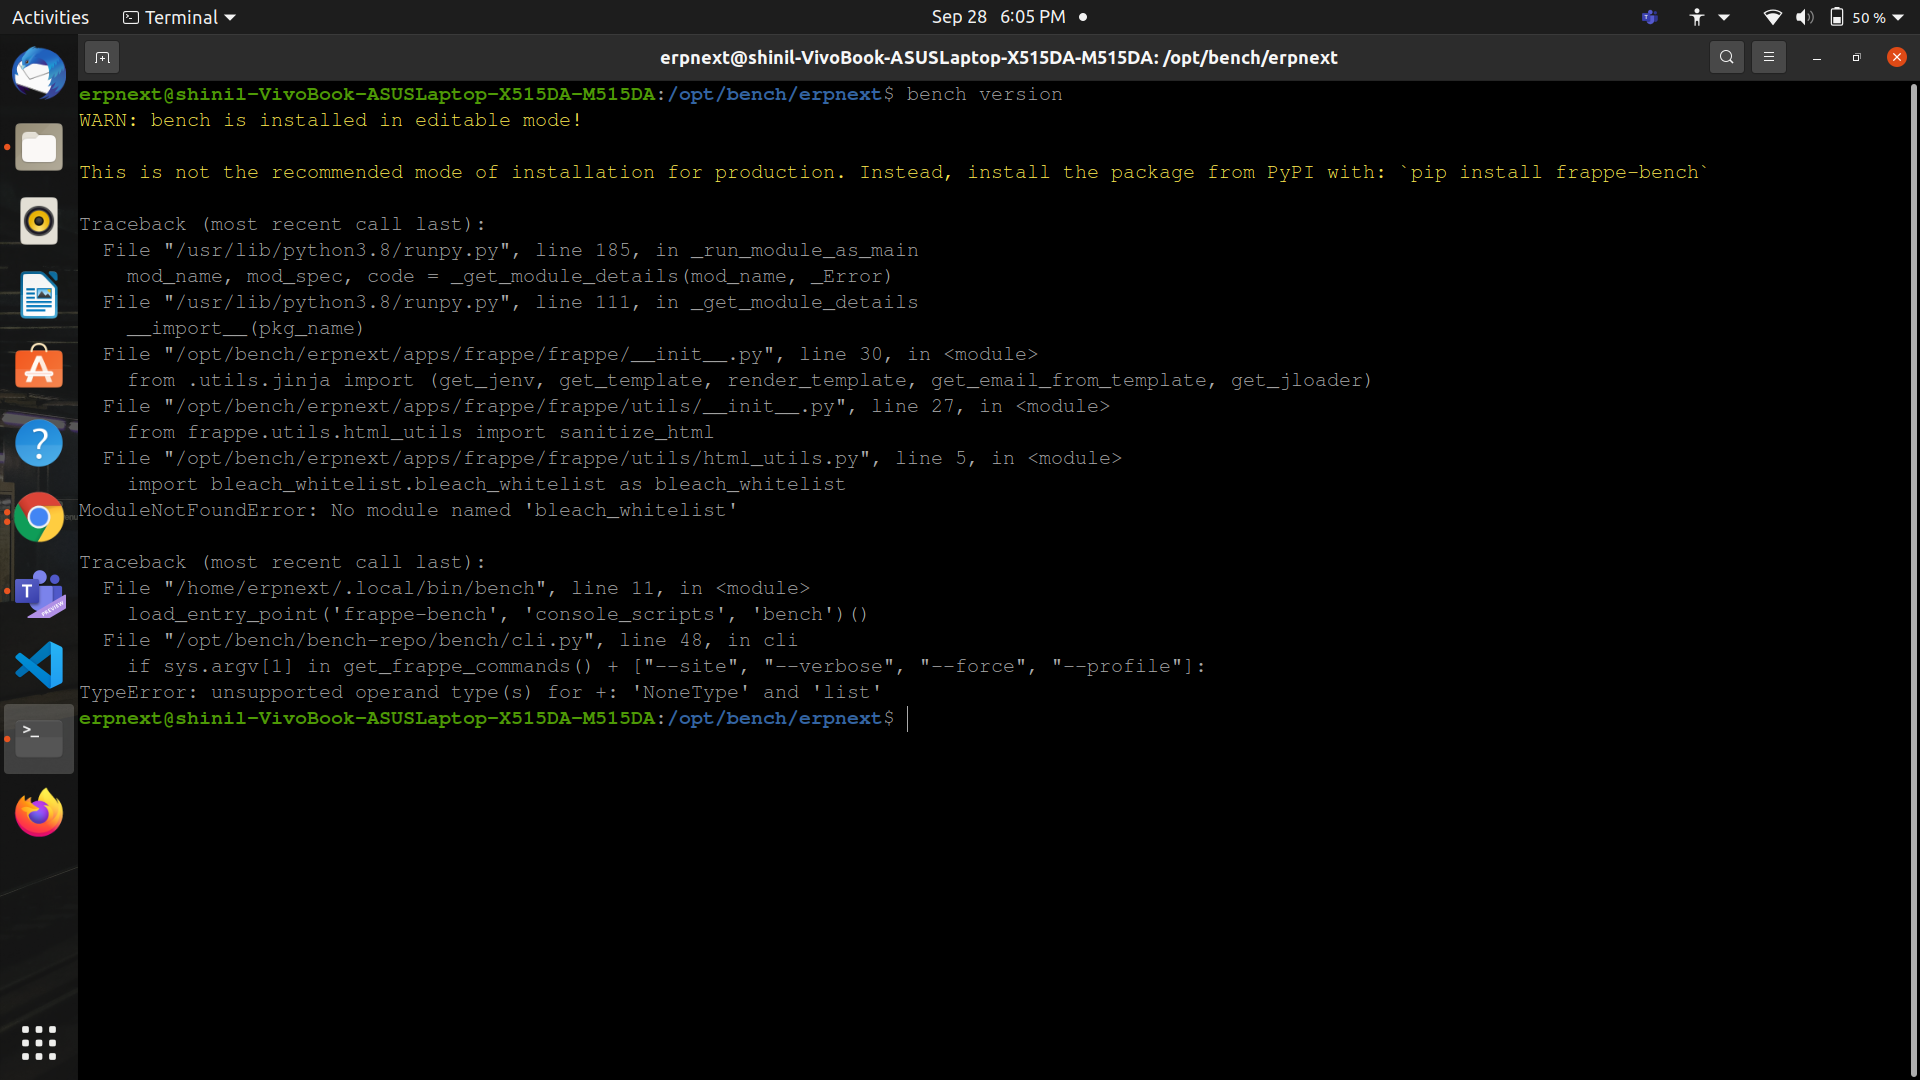Click the 'bench version' command text
The height and width of the screenshot is (1080, 1920).
click(984, 94)
